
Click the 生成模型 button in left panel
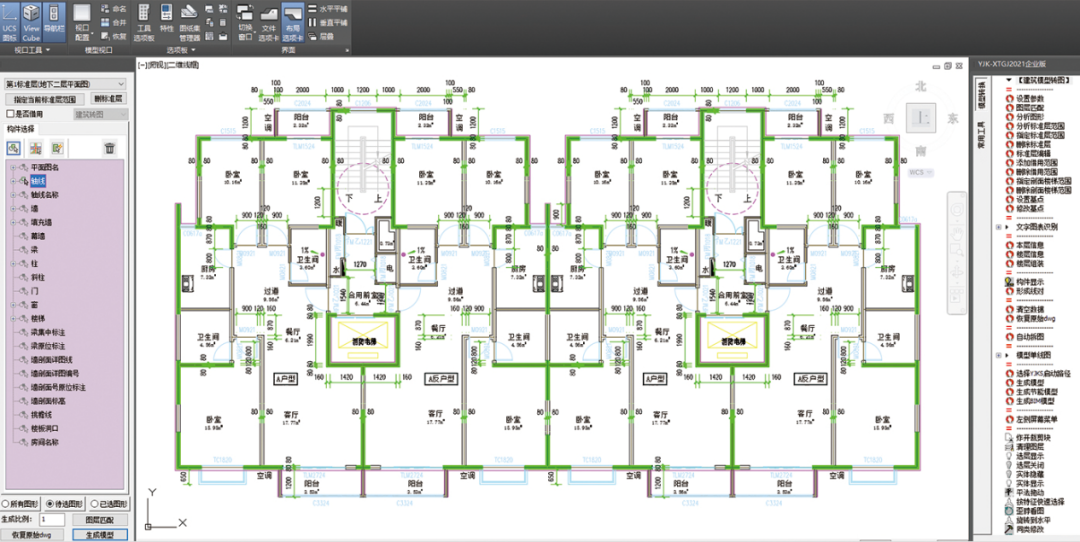point(99,534)
